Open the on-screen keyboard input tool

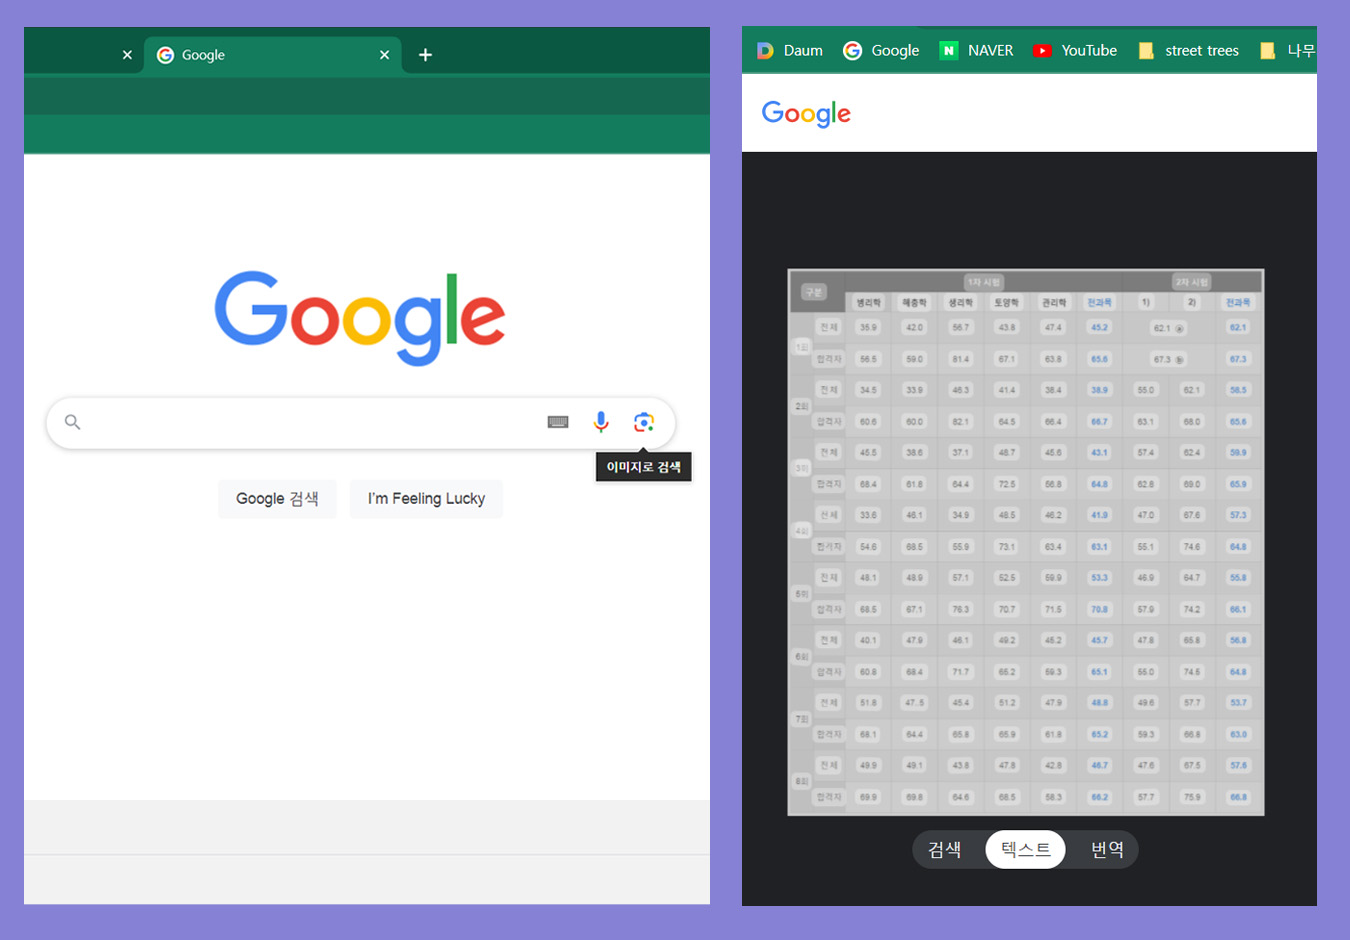click(x=558, y=422)
